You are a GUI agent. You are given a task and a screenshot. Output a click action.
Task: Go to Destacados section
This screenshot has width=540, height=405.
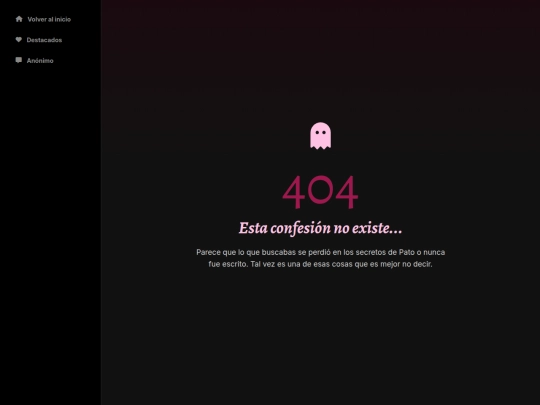point(44,40)
